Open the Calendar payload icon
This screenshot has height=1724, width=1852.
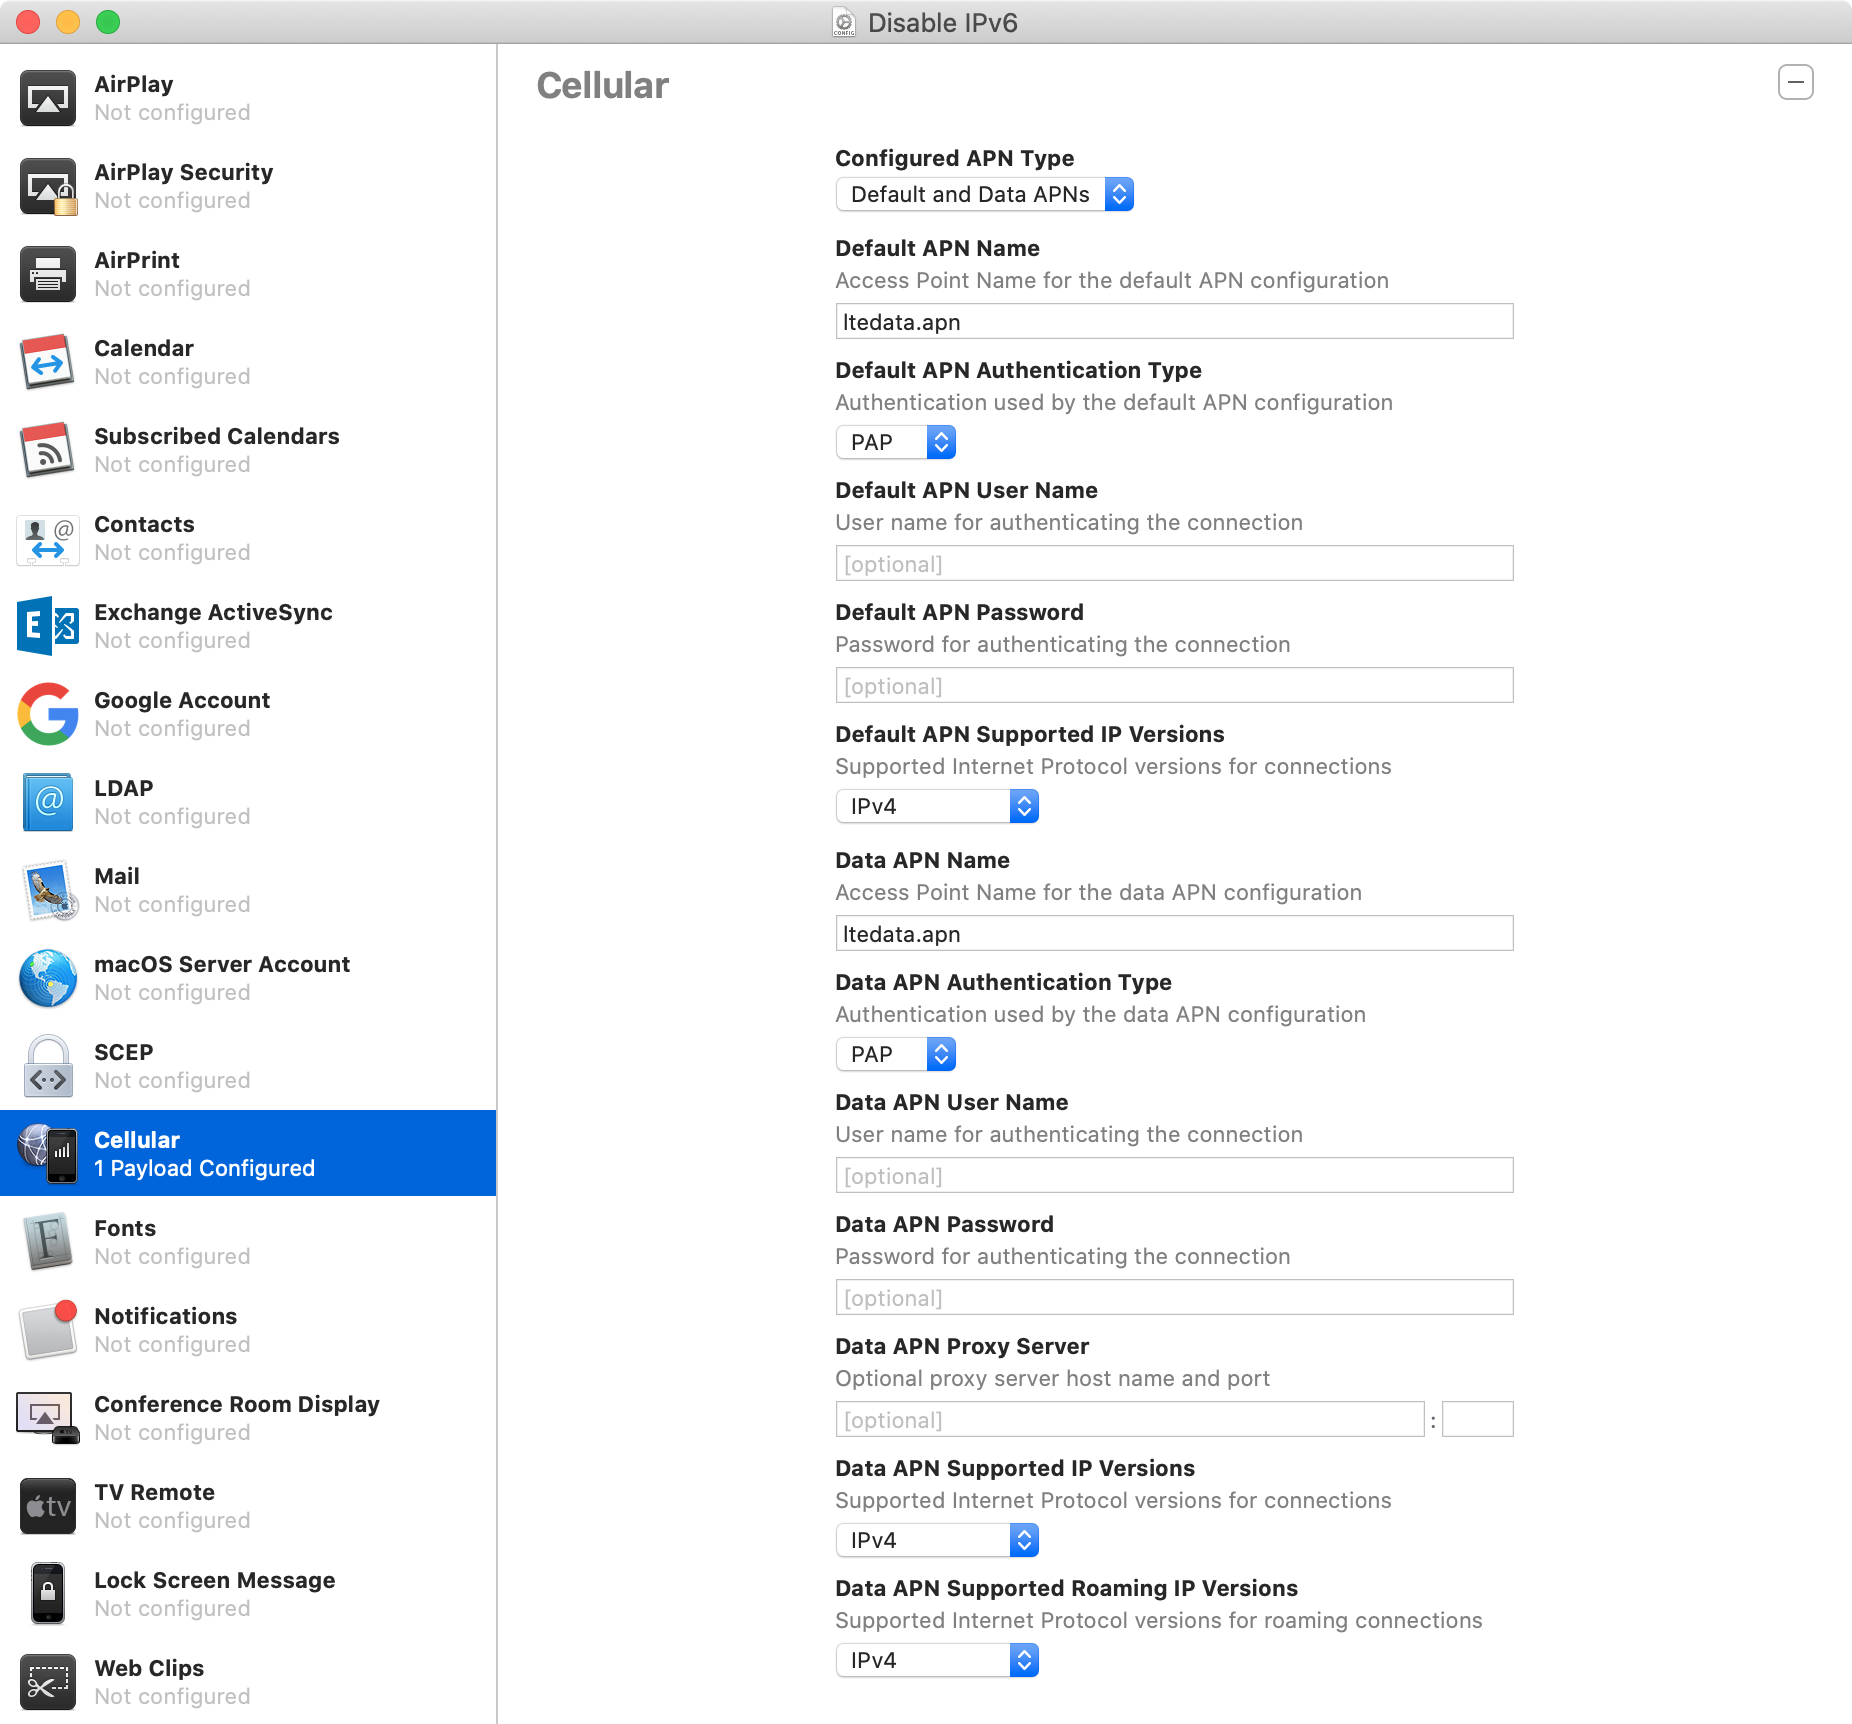tap(47, 362)
